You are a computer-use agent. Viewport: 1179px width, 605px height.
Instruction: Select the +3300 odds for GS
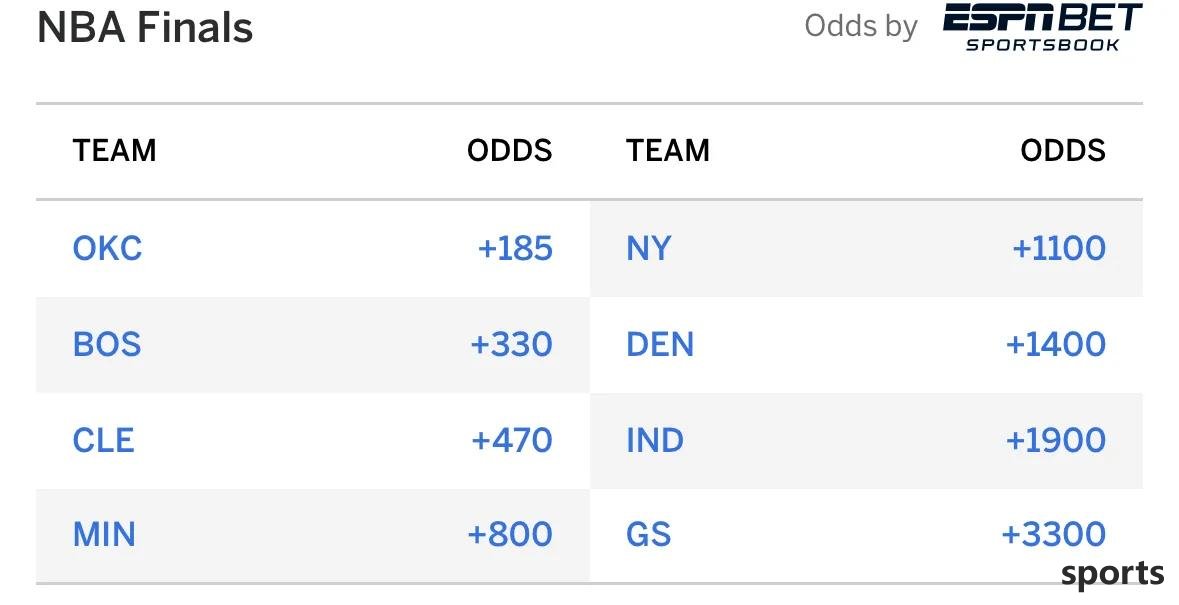(1053, 535)
